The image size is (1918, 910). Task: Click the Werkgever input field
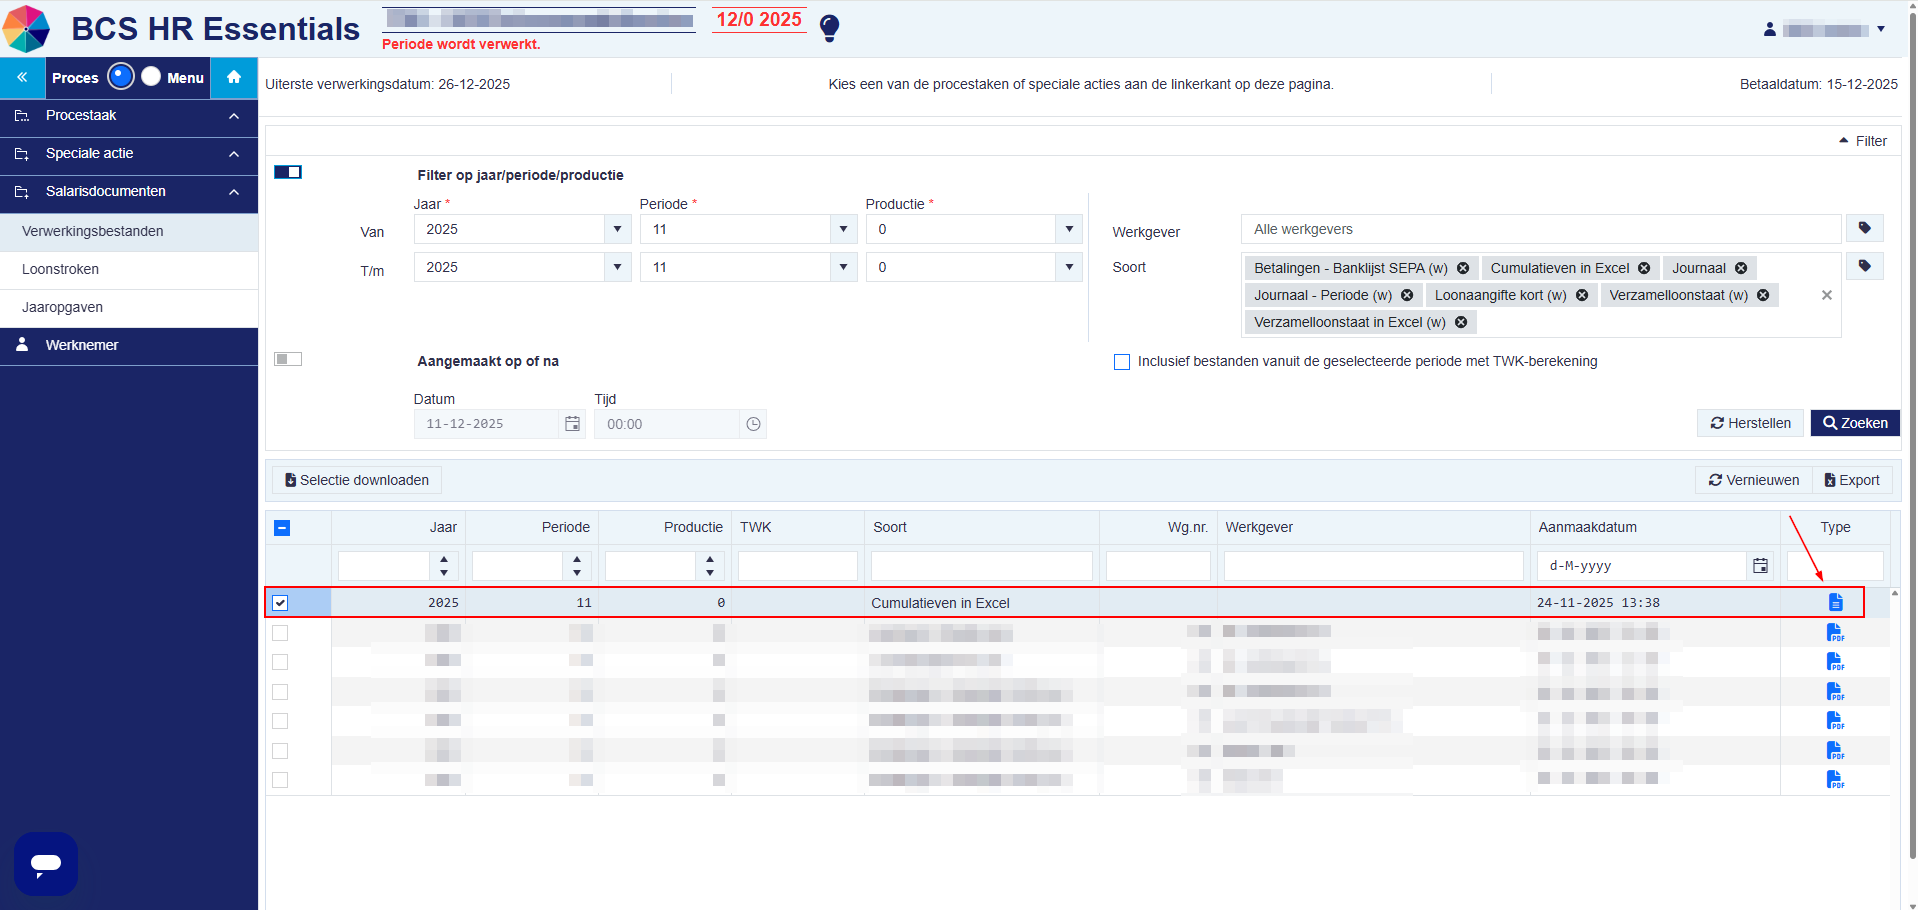1541,229
